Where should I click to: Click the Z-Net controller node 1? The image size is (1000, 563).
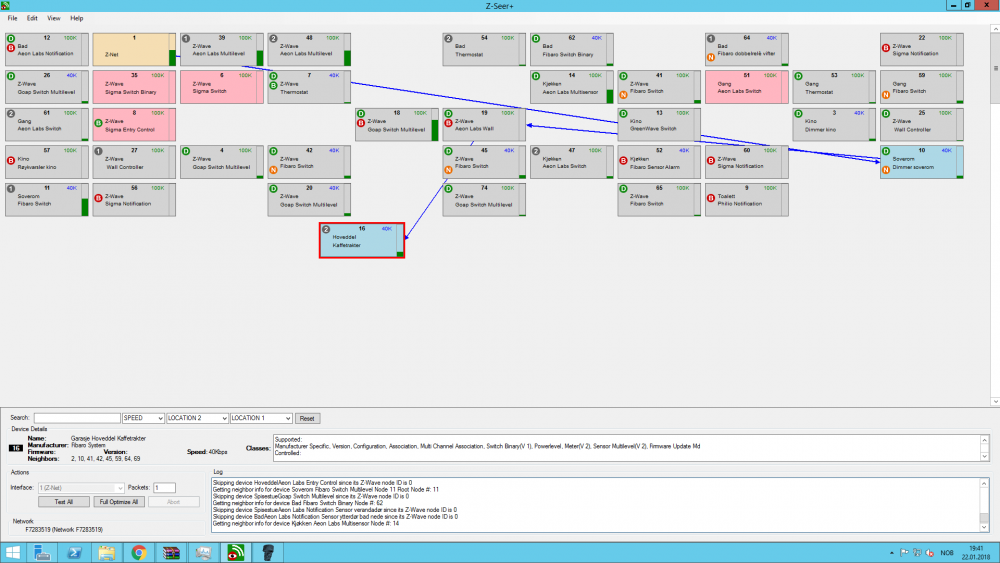coord(130,48)
